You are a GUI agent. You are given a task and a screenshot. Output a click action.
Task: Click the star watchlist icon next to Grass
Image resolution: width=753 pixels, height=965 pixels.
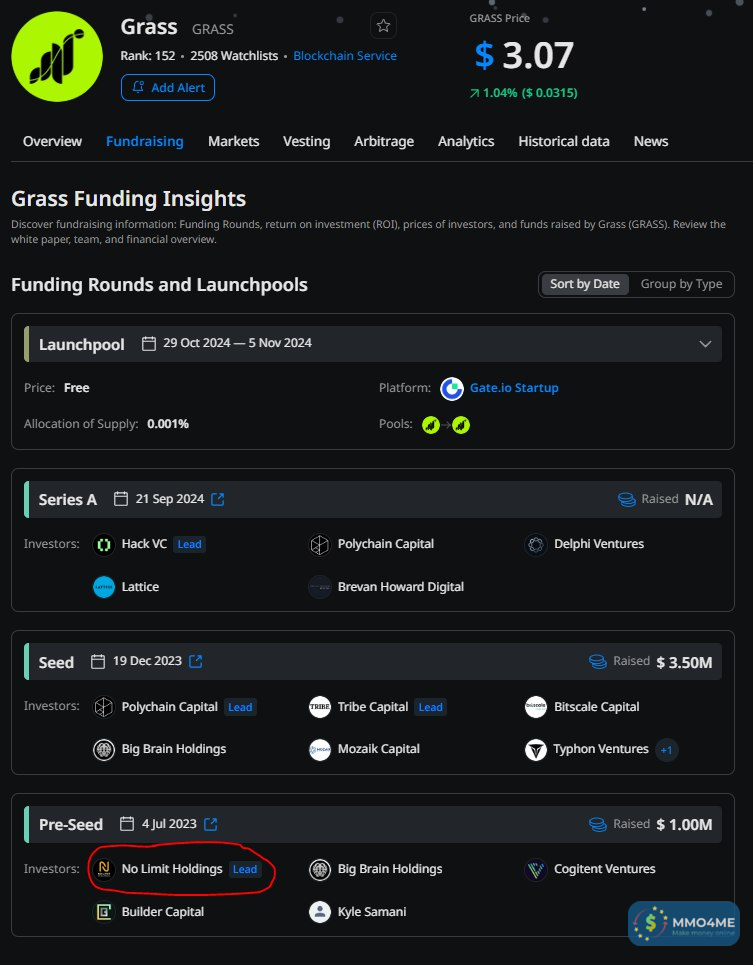click(x=383, y=26)
